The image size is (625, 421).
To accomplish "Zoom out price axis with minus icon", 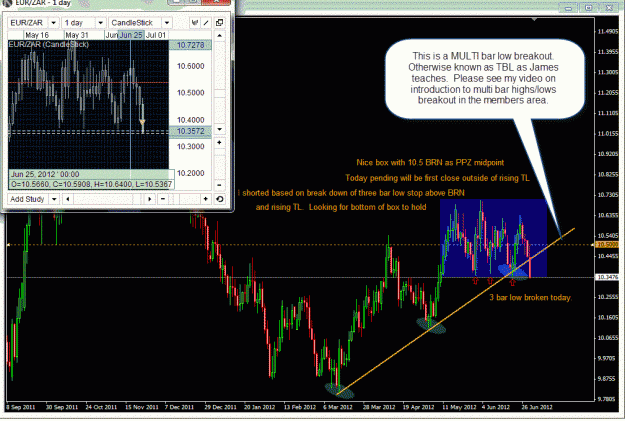I will [x=220, y=185].
